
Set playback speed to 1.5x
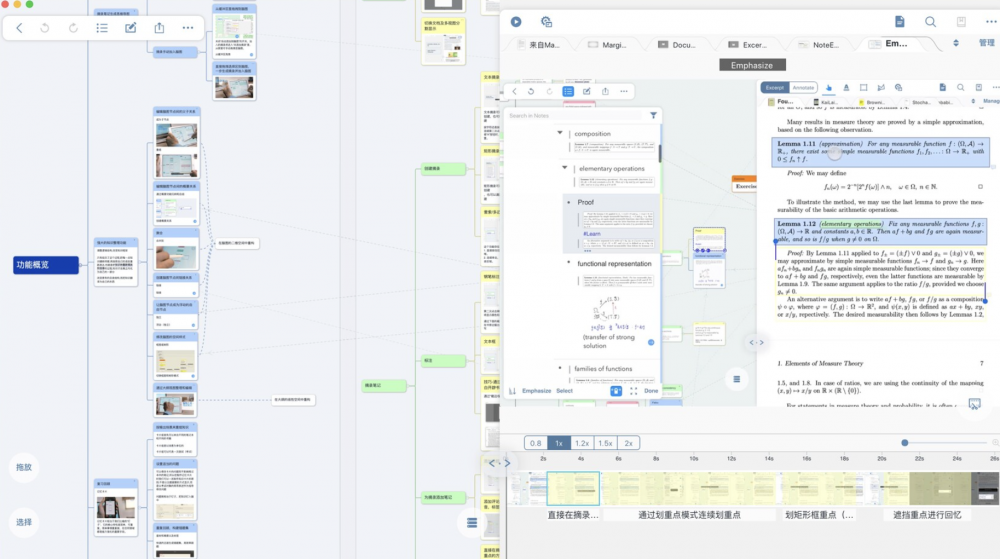[x=605, y=443]
